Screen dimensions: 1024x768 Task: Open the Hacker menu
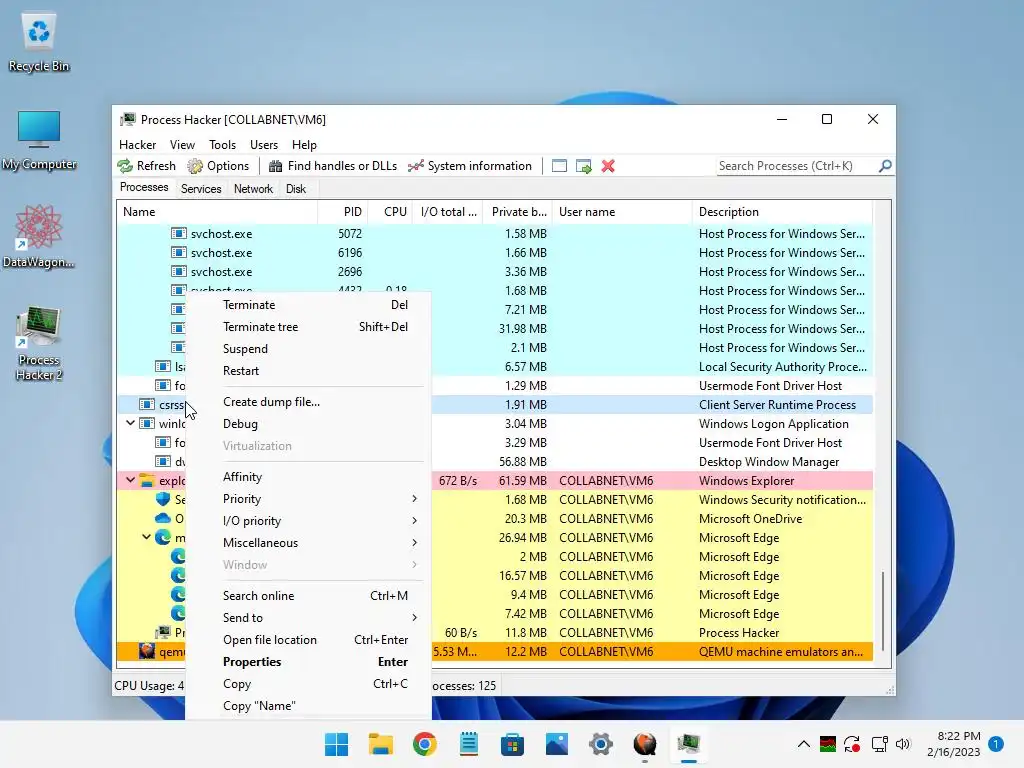point(137,144)
